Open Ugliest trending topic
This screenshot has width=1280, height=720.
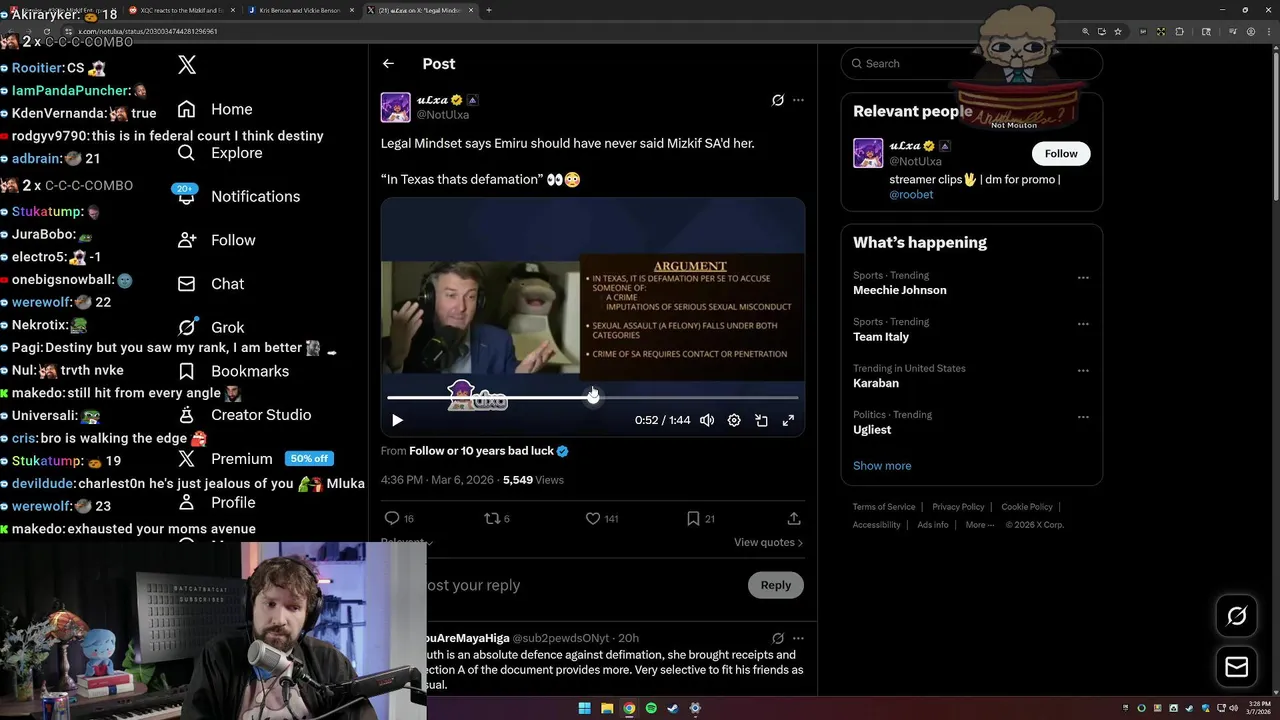pos(872,430)
